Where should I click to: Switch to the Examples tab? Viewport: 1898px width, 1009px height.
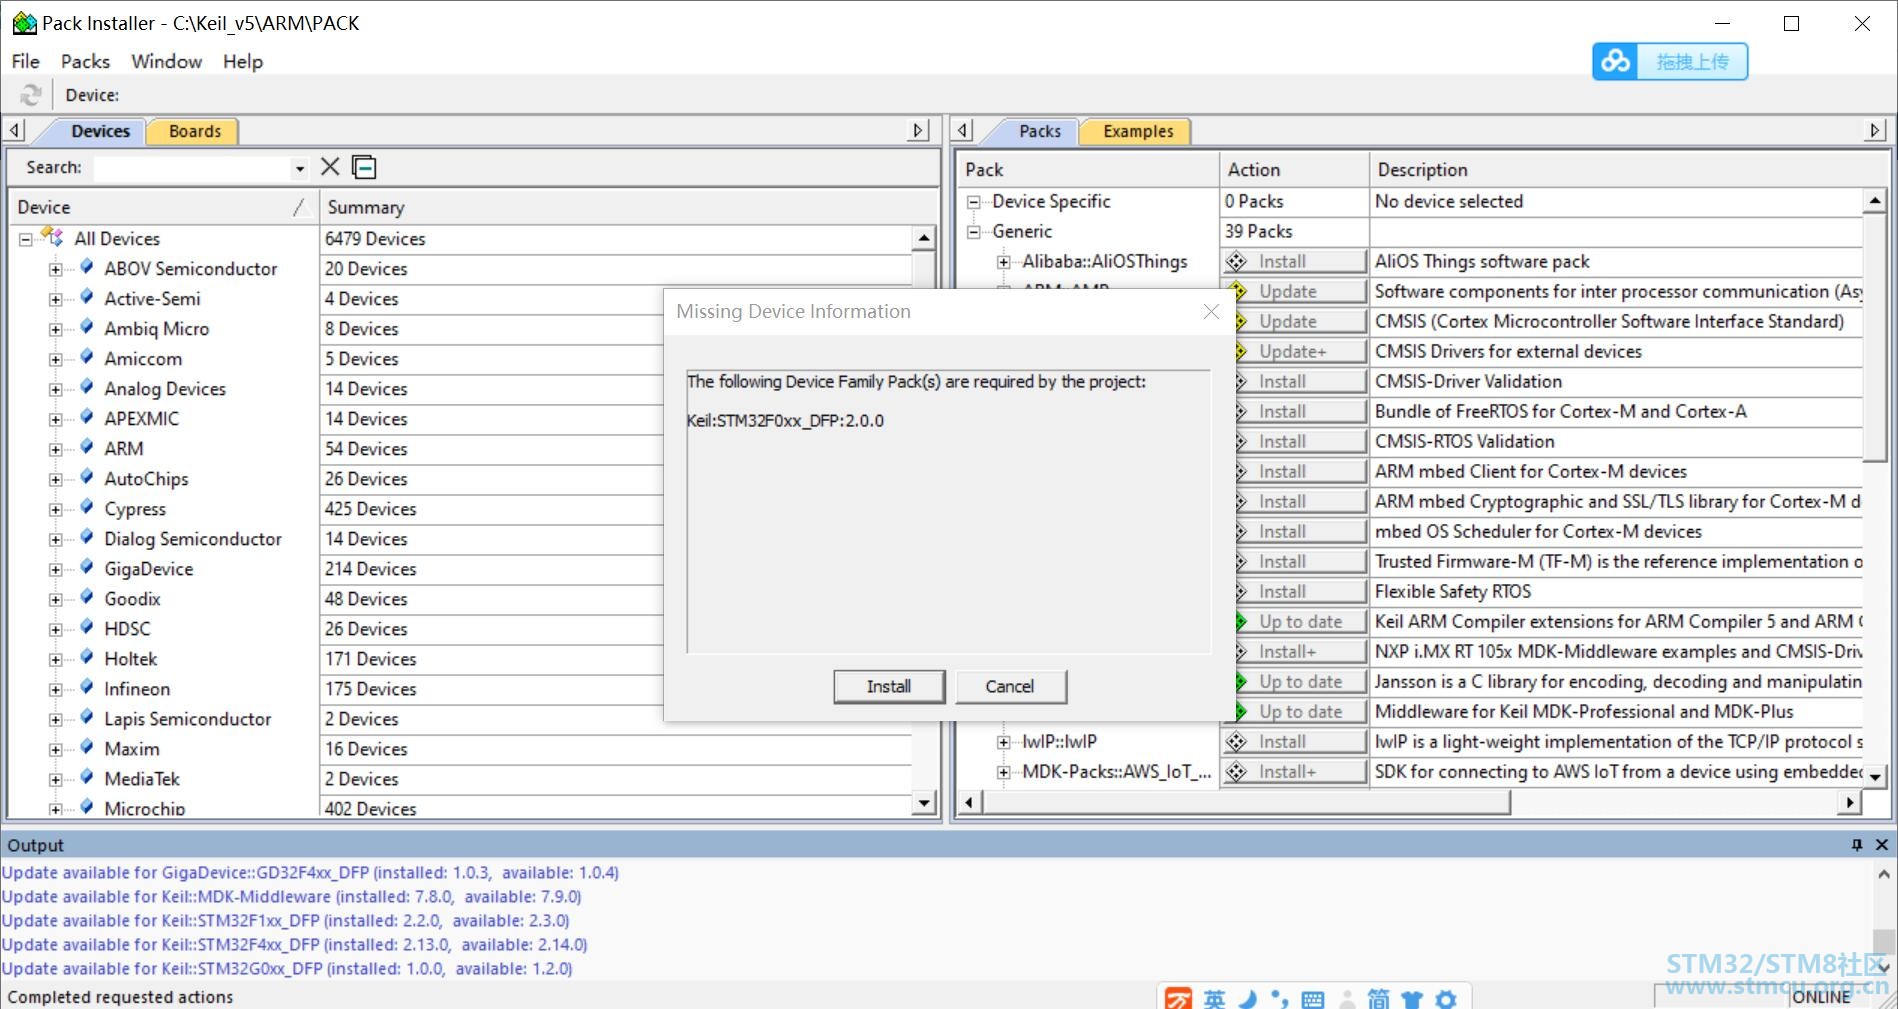click(1138, 131)
